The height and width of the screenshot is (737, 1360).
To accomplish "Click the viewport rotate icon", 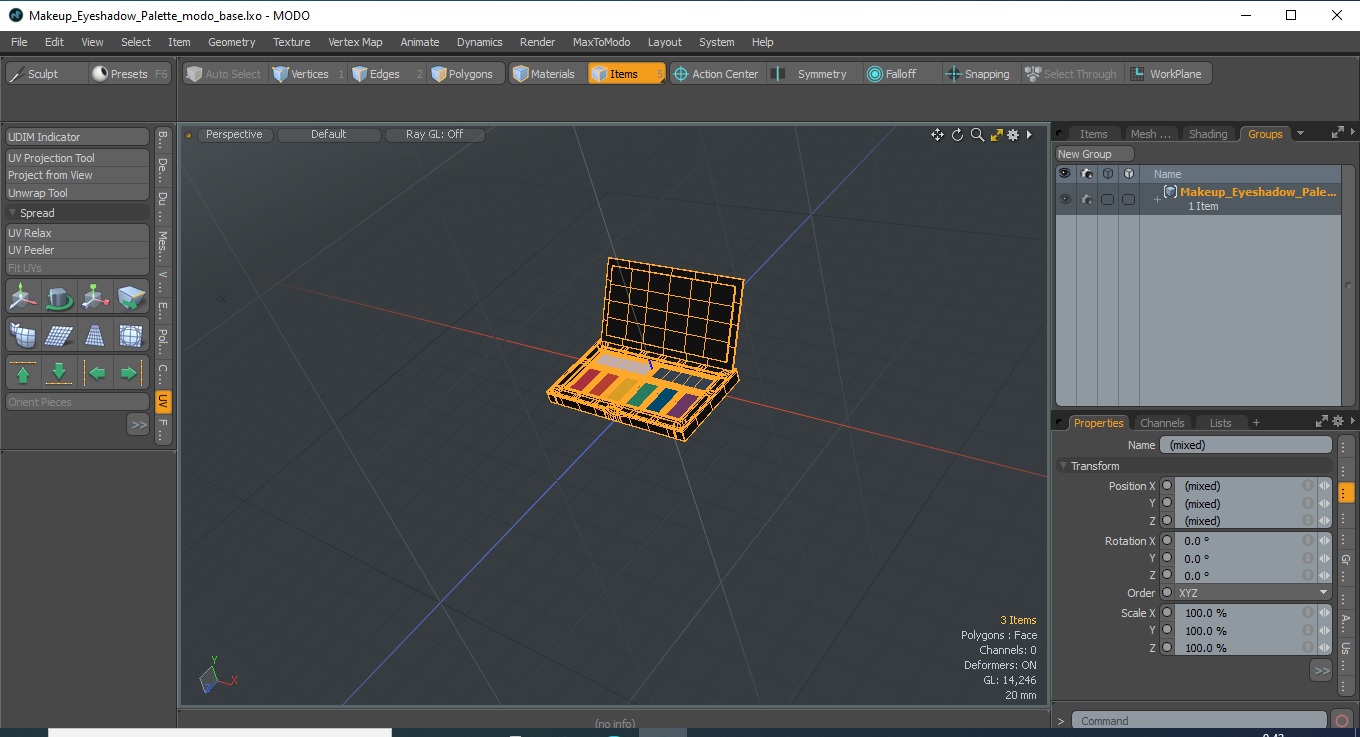I will click(957, 135).
